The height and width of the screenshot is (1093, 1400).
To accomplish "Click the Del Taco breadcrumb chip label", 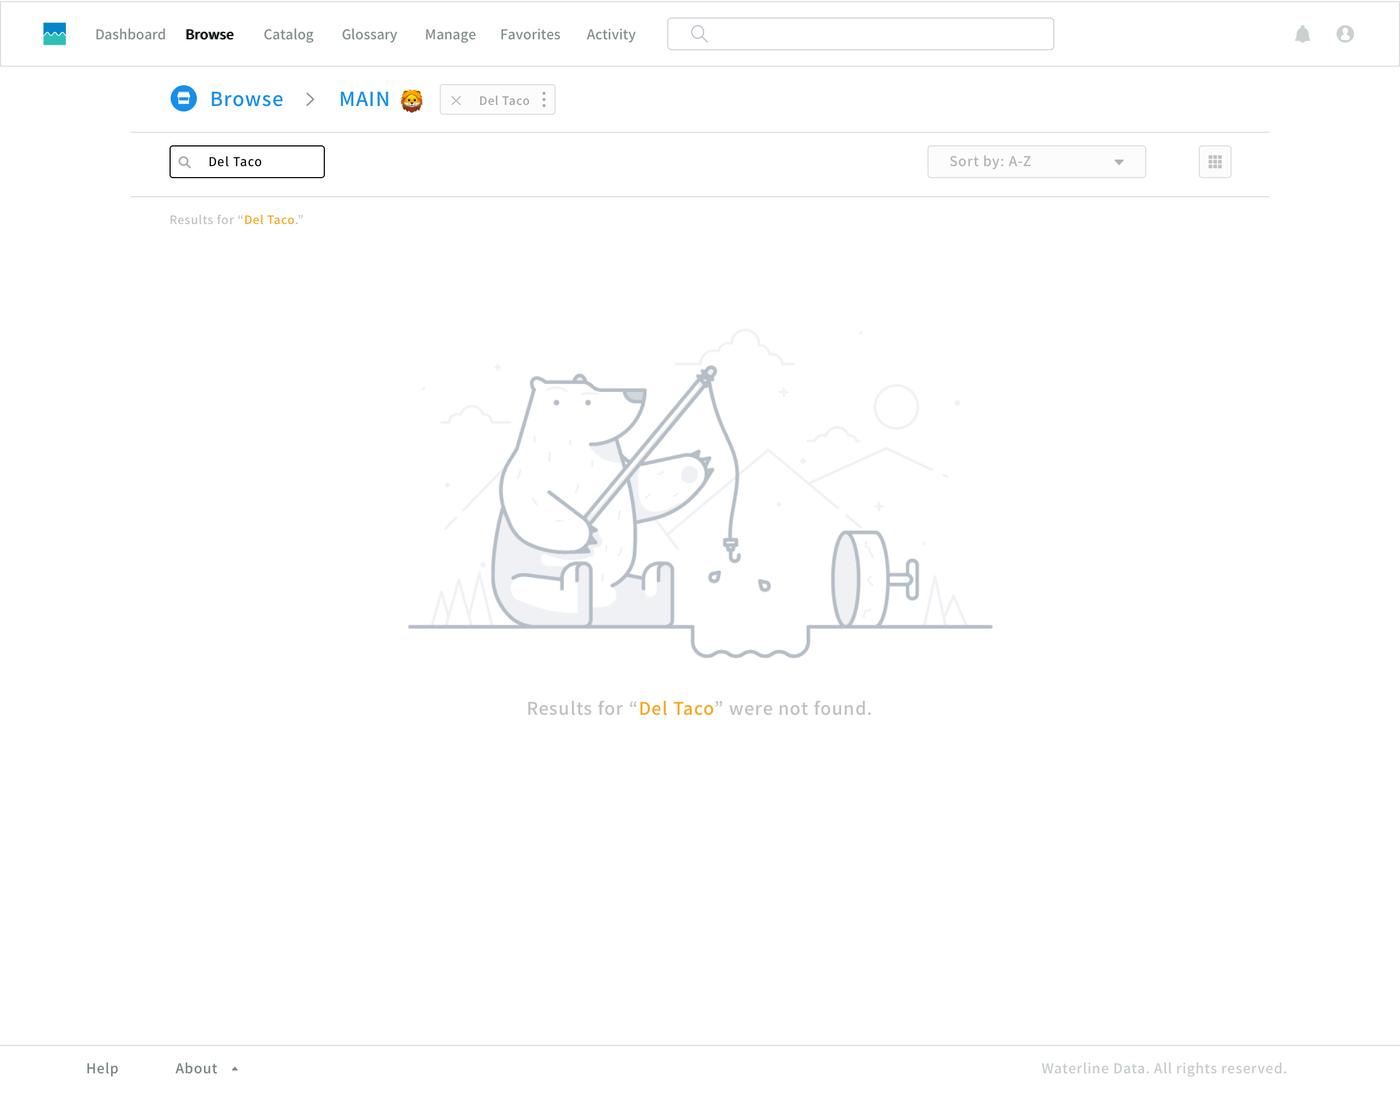I will click(x=504, y=100).
